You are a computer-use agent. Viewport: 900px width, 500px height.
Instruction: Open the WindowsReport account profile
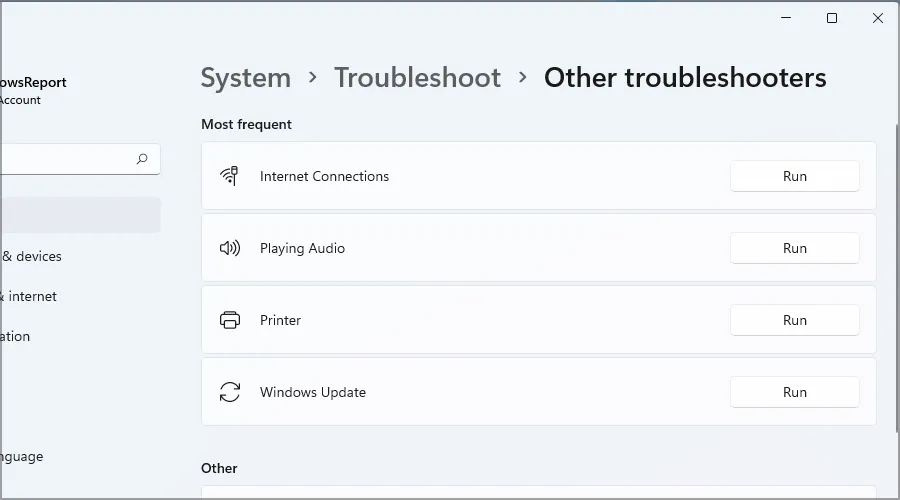click(34, 90)
